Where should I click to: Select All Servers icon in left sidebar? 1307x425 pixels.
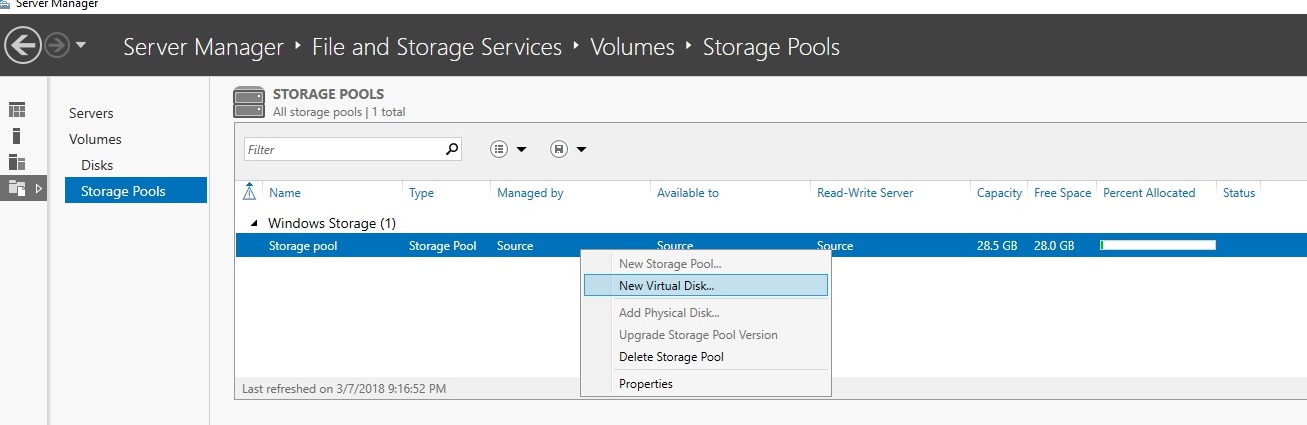pos(17,162)
